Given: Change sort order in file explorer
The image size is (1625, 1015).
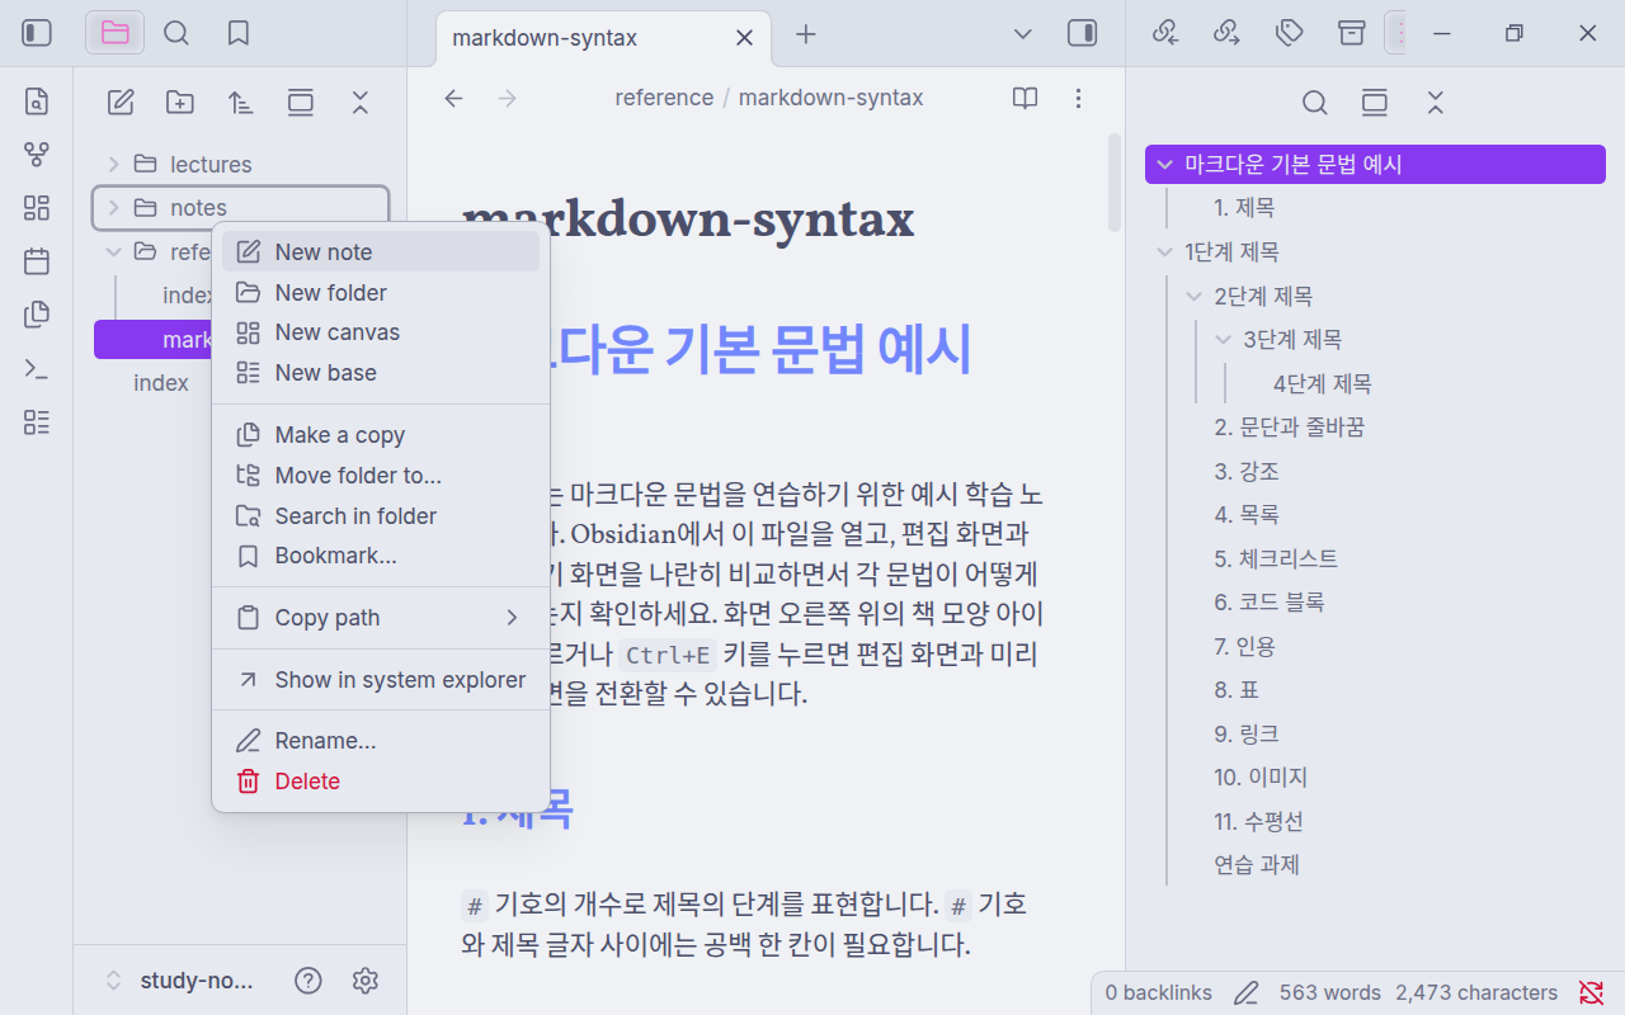Looking at the screenshot, I should pyautogui.click(x=240, y=102).
